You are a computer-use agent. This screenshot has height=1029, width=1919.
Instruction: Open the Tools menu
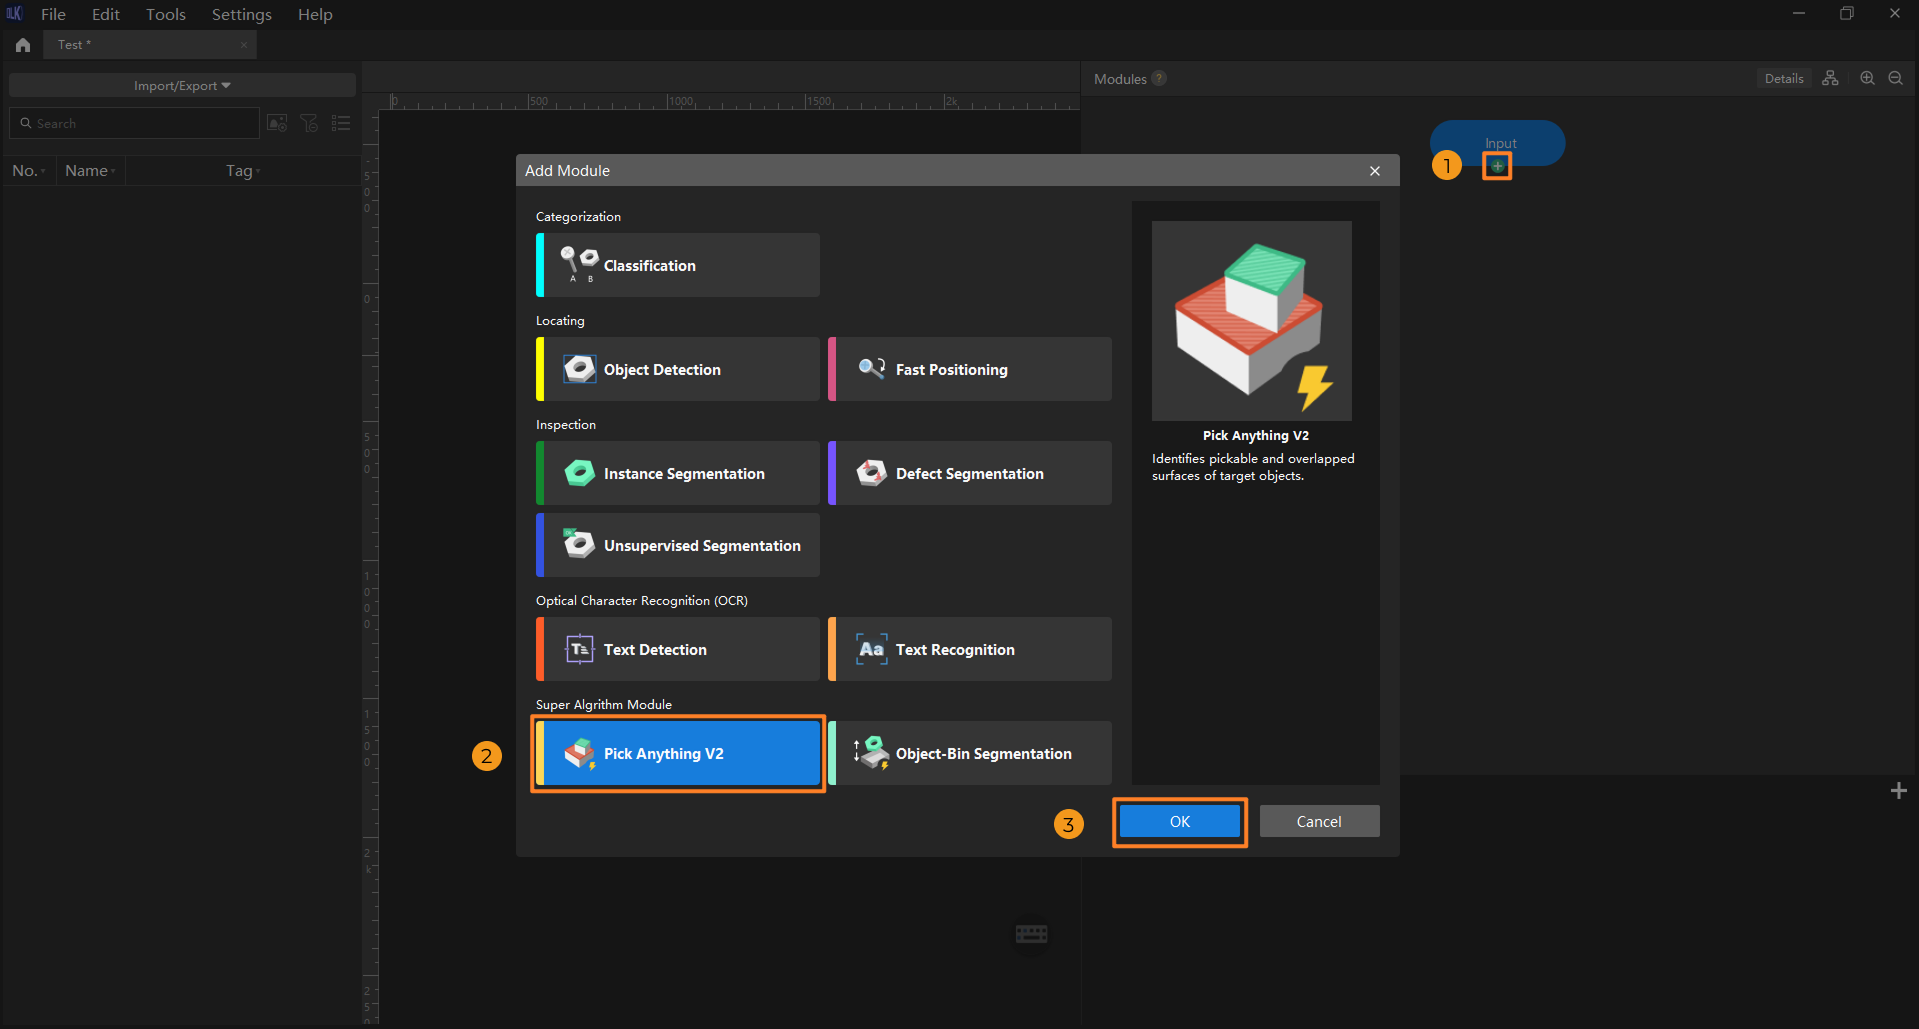coord(166,14)
